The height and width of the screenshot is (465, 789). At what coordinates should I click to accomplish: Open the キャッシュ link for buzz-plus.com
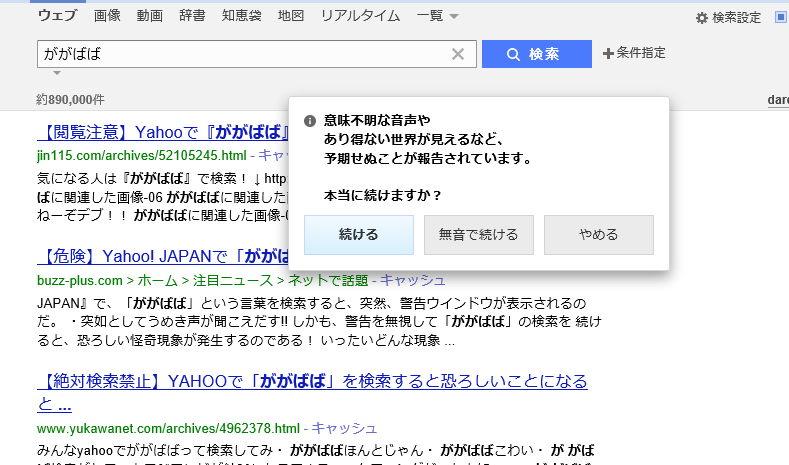[x=413, y=280]
